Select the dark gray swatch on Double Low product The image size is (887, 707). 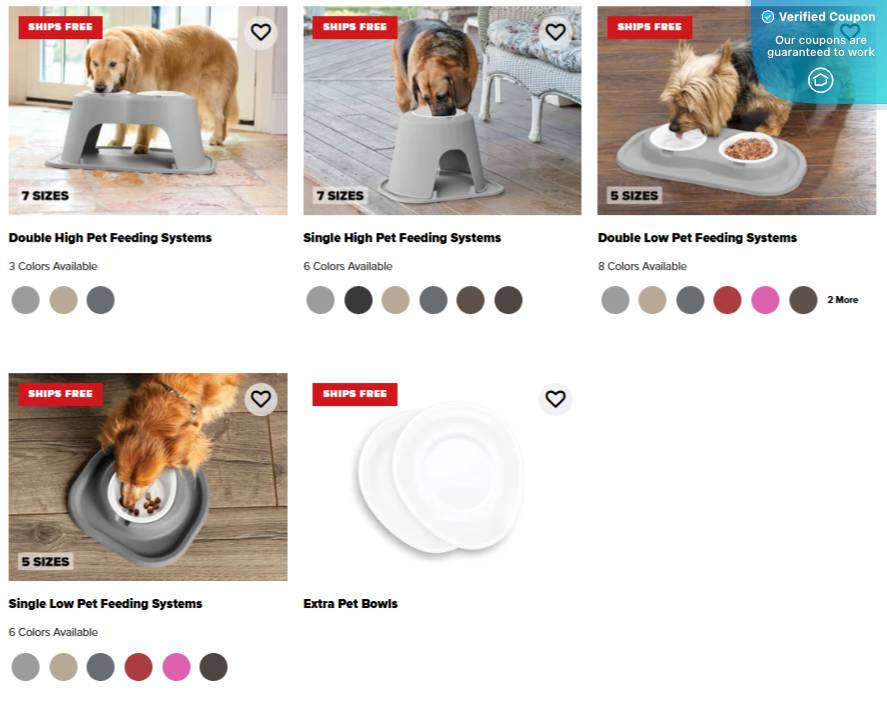pyautogui.click(x=690, y=300)
